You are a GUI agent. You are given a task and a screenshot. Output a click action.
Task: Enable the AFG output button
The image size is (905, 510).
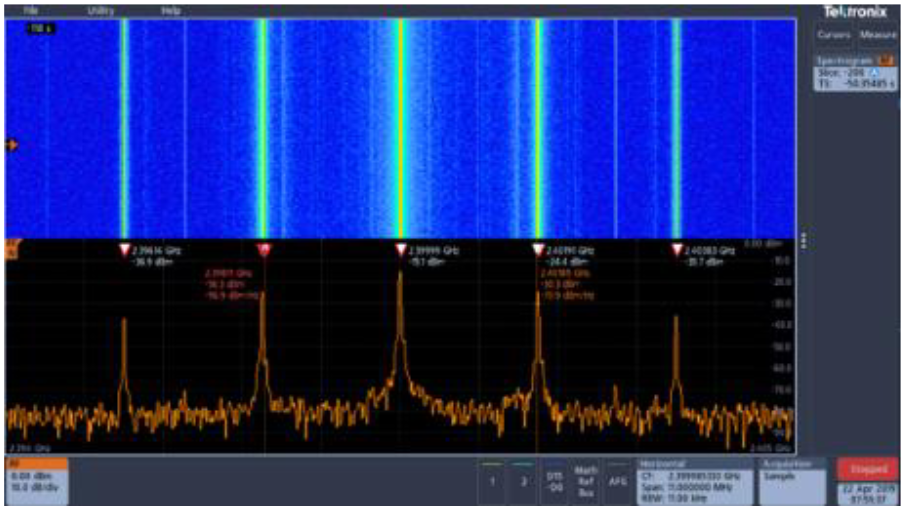pos(618,481)
